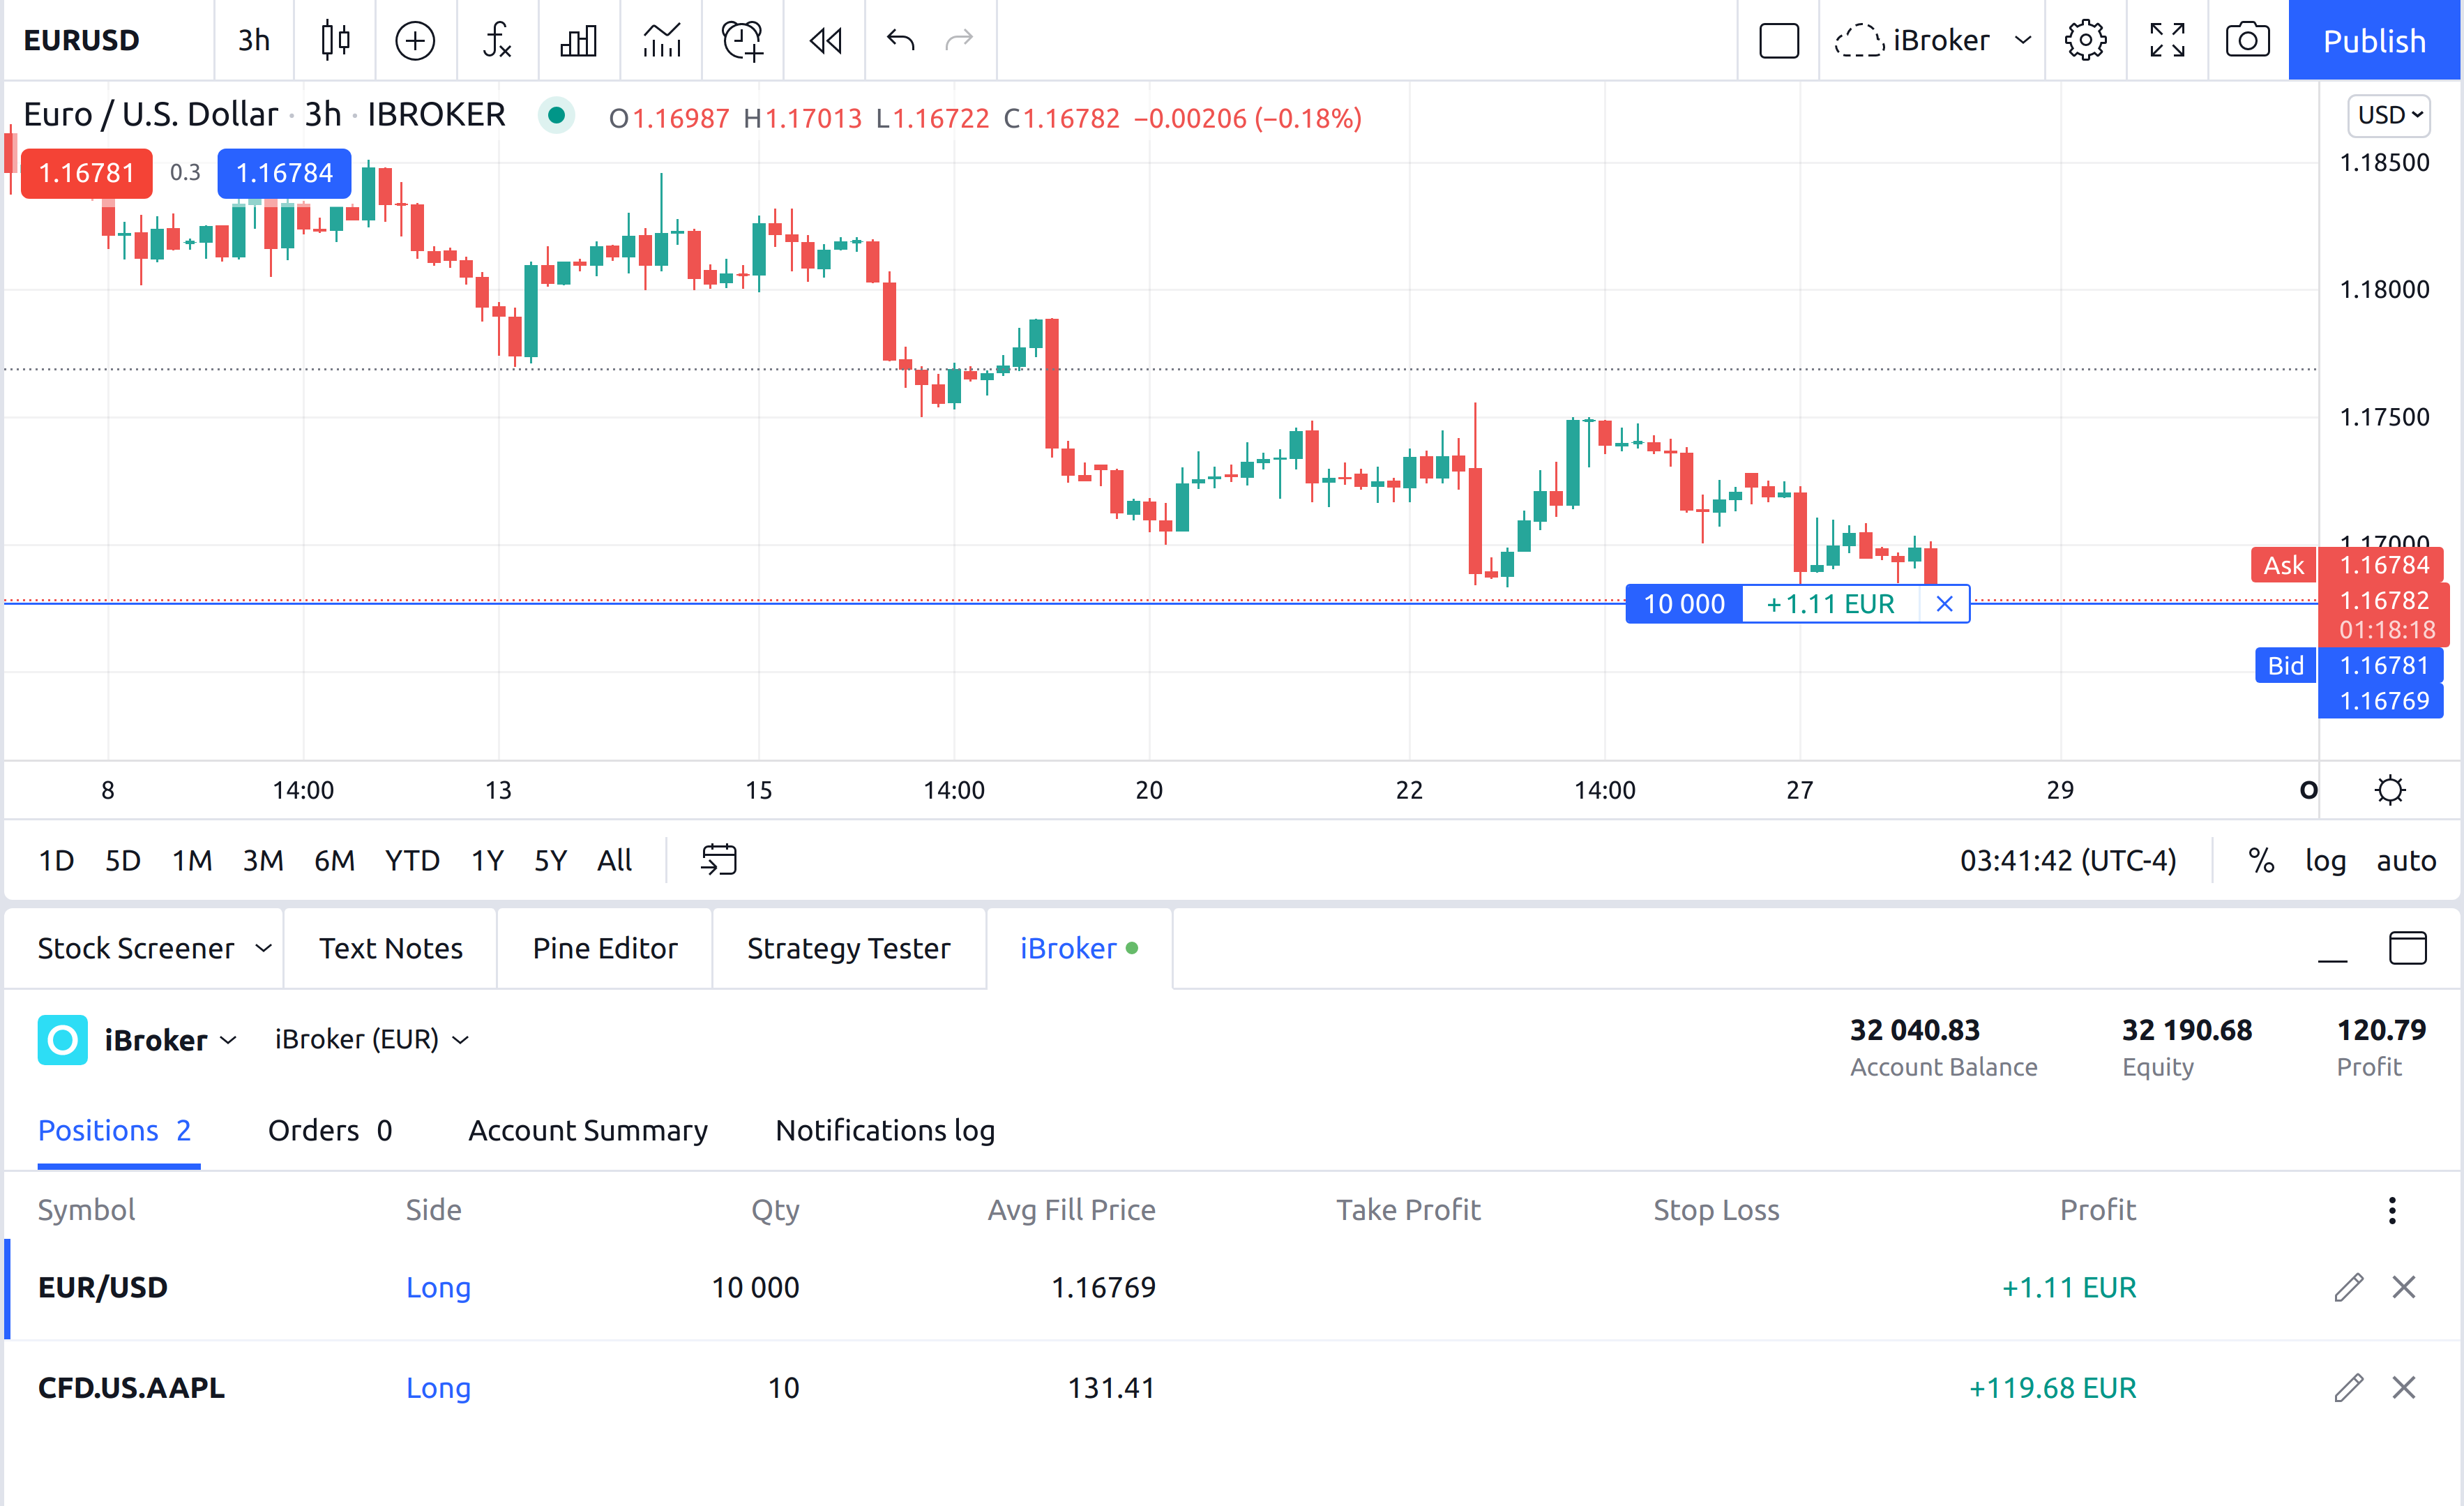
Task: Click the compare or add symbol icon
Action: pyautogui.click(x=414, y=40)
